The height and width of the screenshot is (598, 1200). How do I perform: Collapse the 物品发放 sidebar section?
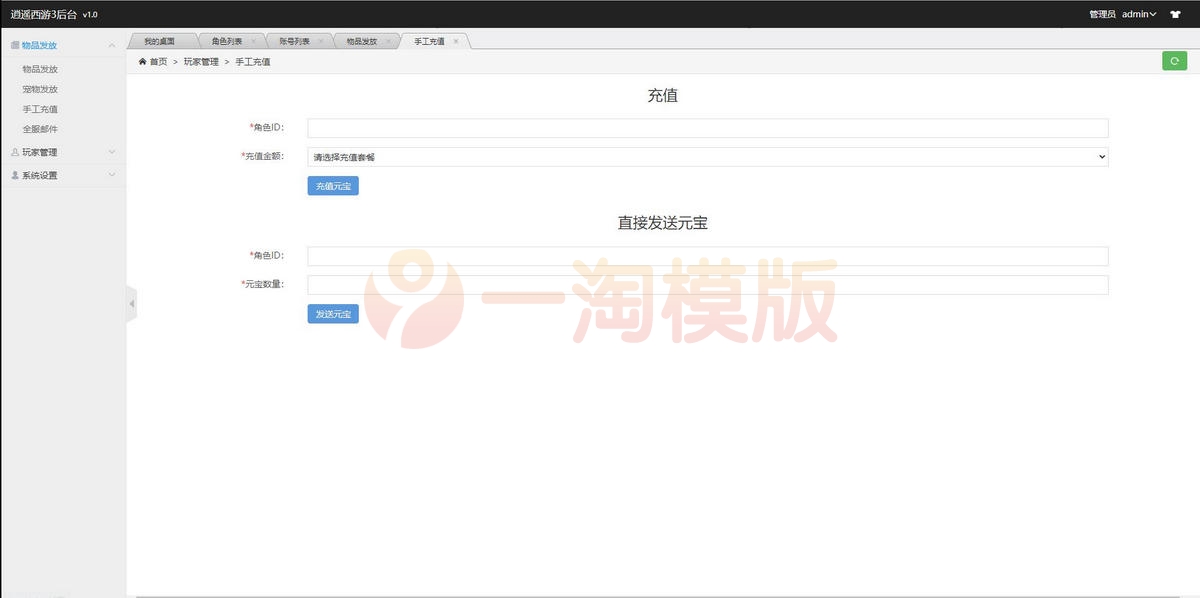click(x=110, y=45)
